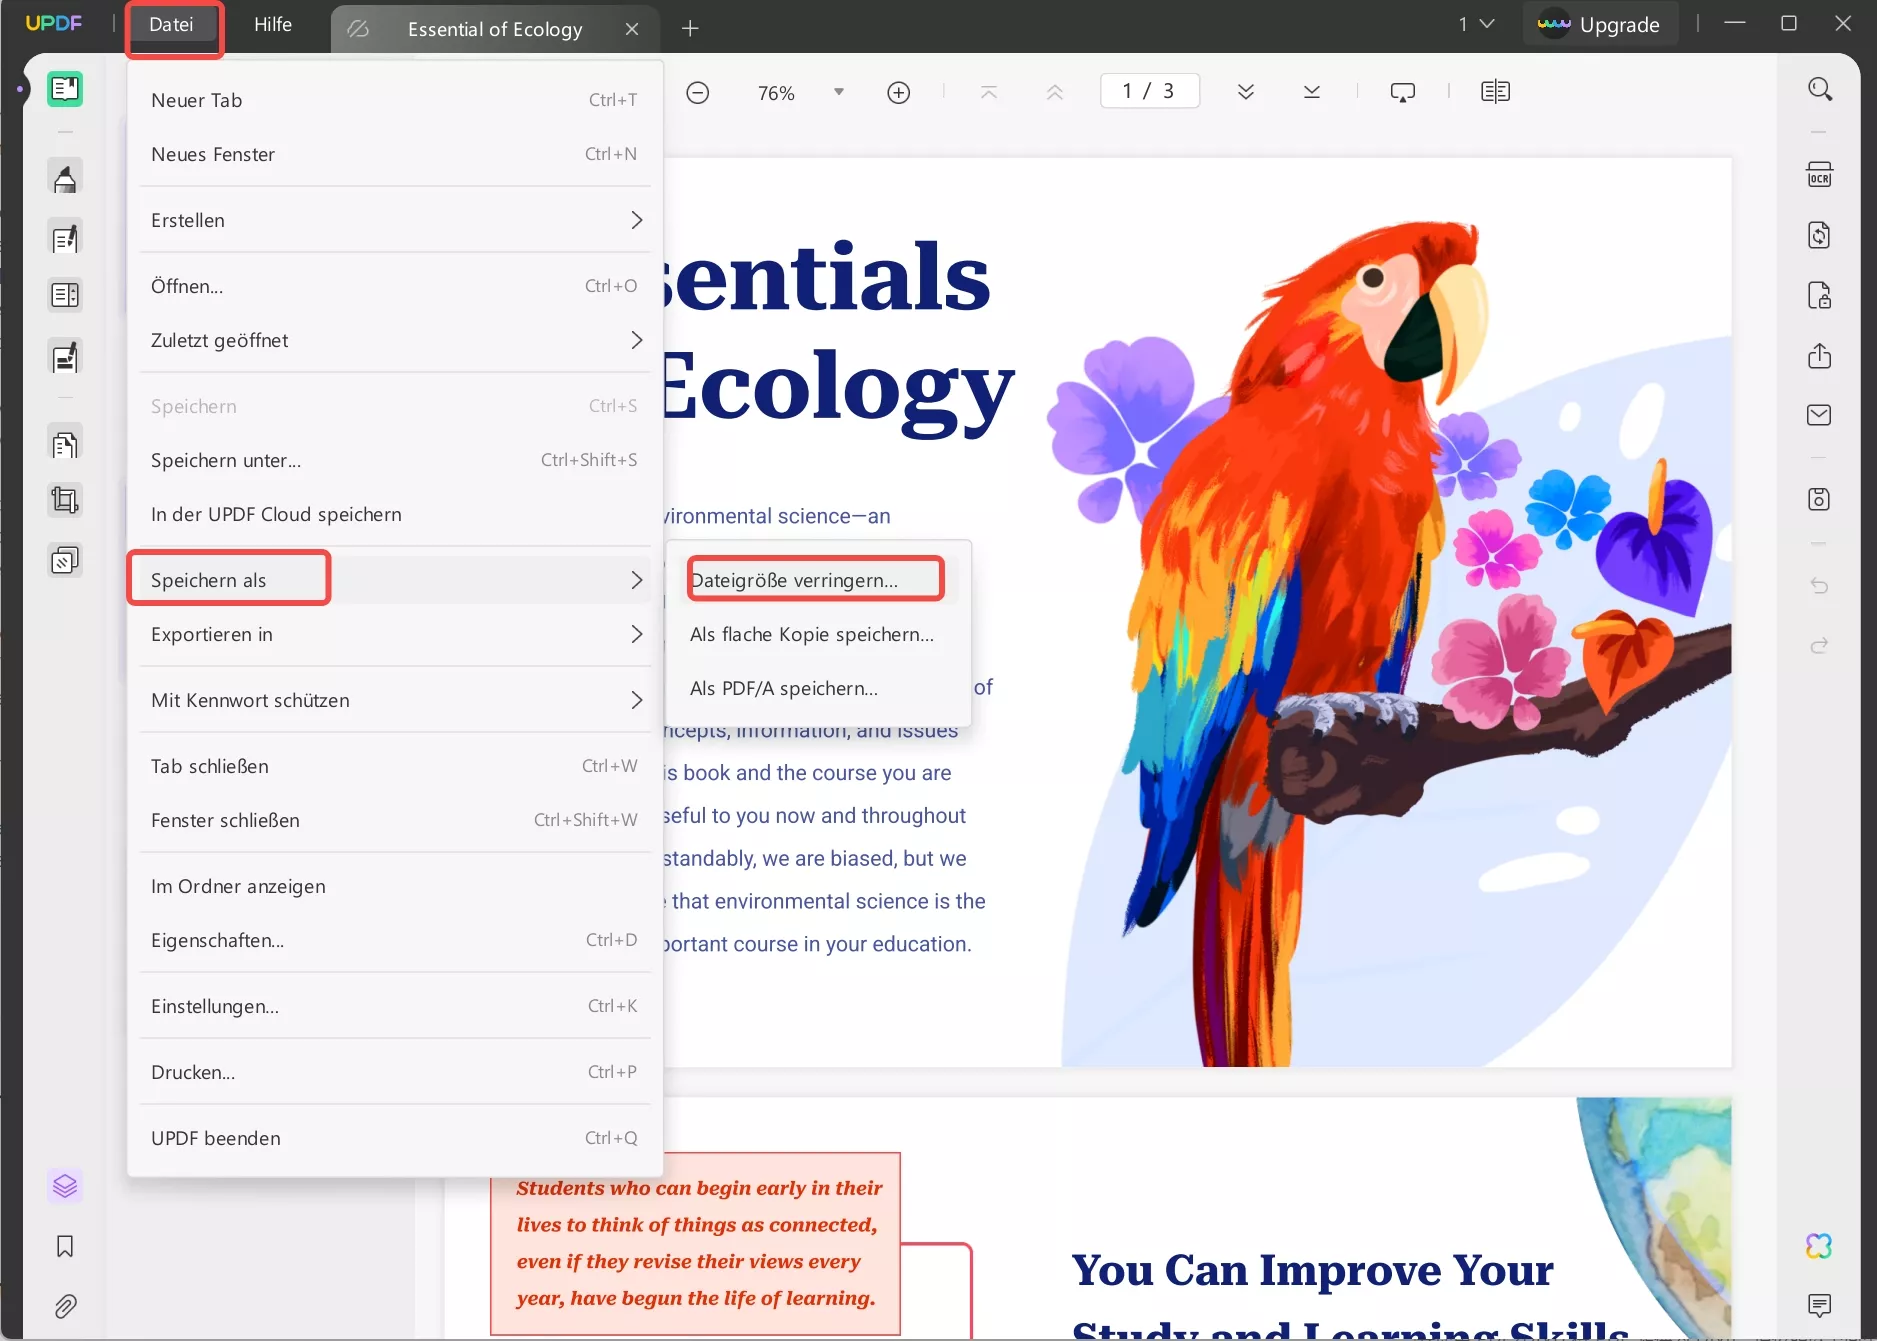The height and width of the screenshot is (1341, 1877).
Task: Toggle the layers panel icon
Action: (x=65, y=1186)
